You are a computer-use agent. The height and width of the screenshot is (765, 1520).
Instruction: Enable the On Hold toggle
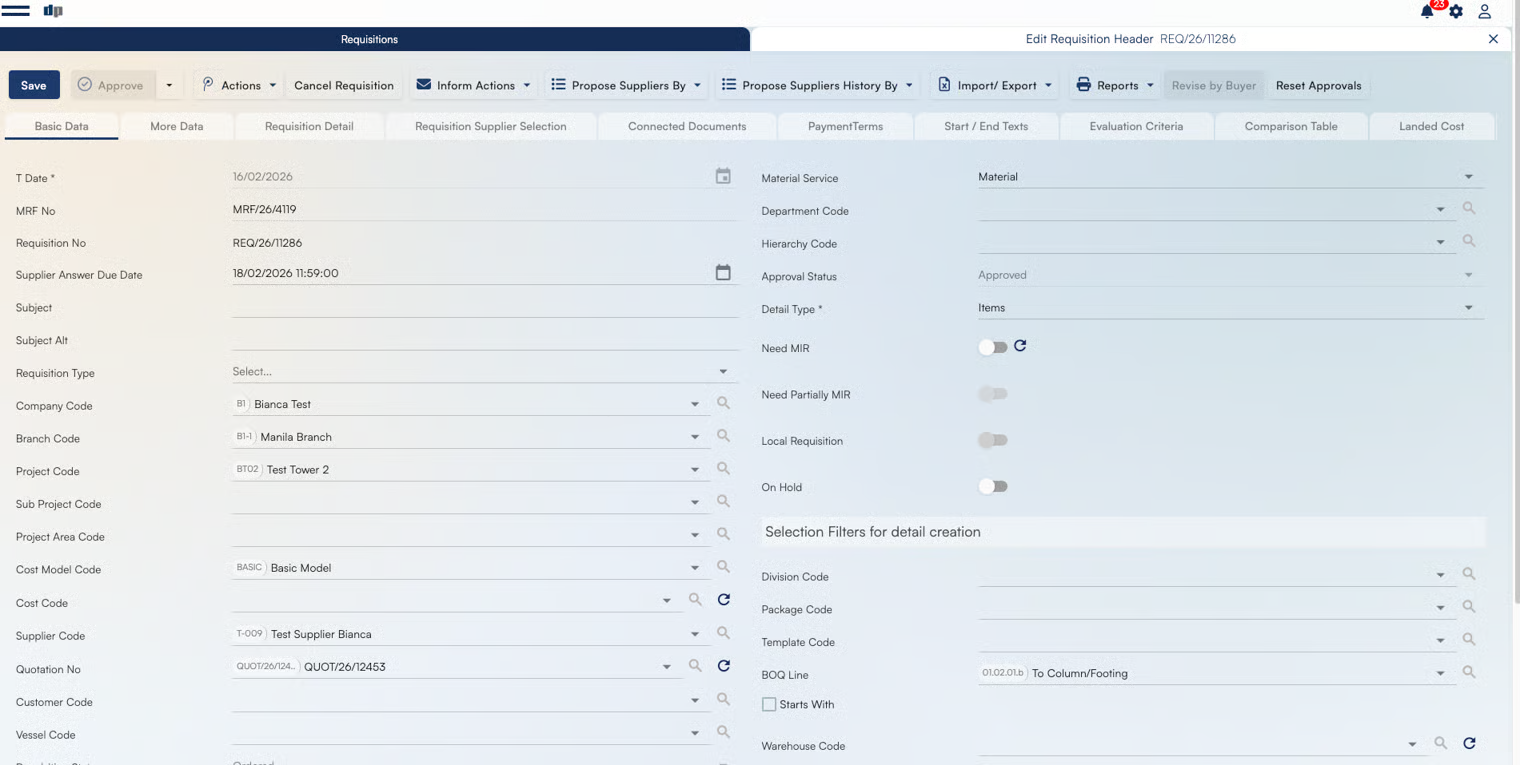(992, 487)
